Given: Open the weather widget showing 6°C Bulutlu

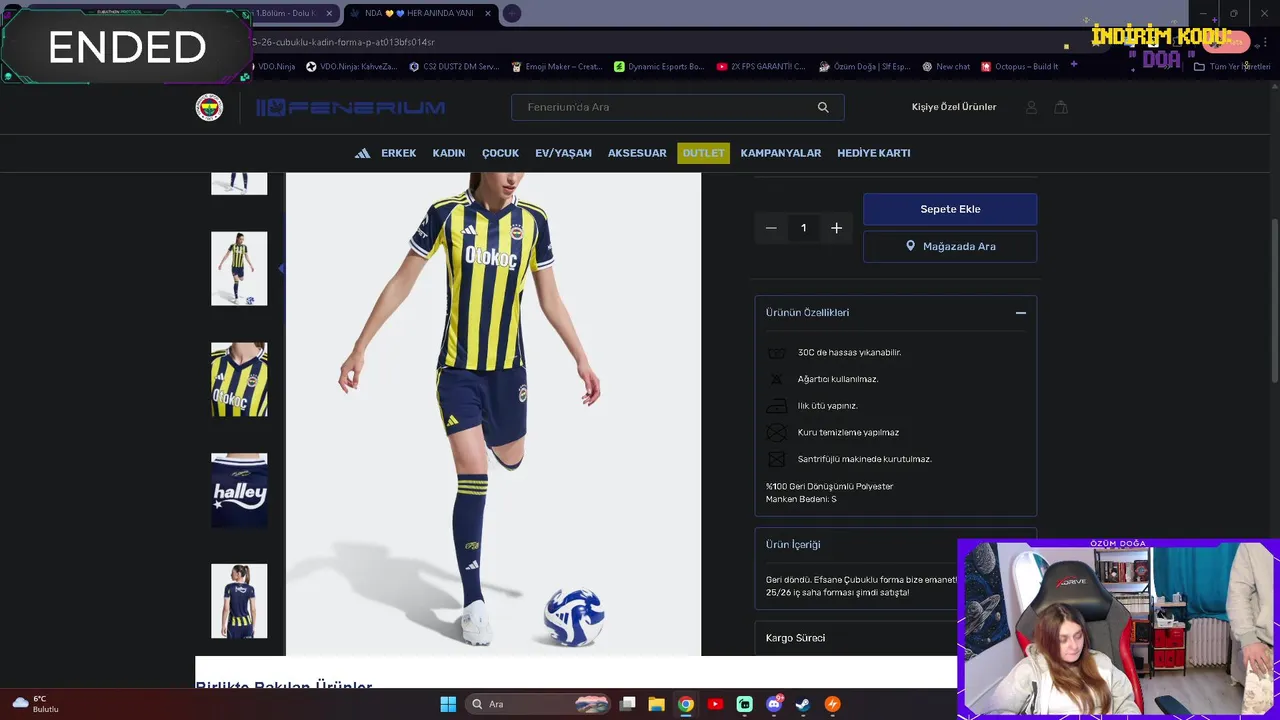Looking at the screenshot, I should coord(36,704).
